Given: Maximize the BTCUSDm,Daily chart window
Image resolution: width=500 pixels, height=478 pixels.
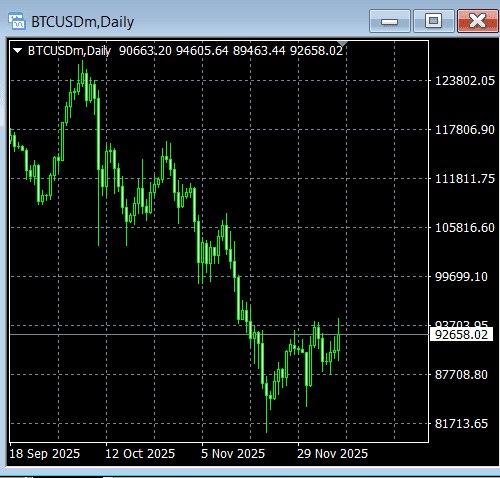Looking at the screenshot, I should tap(434, 21).
